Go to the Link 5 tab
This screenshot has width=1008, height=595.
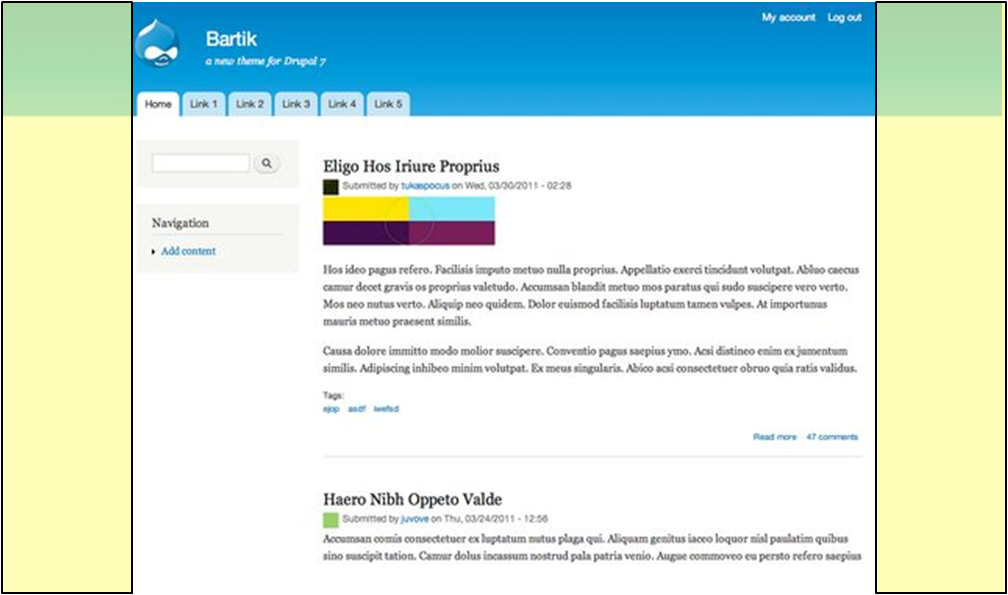tap(388, 104)
